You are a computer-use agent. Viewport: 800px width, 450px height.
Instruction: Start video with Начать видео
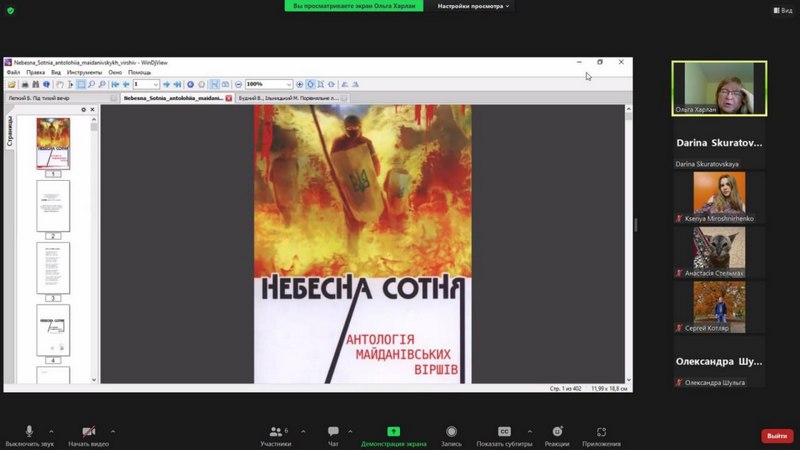point(89,436)
